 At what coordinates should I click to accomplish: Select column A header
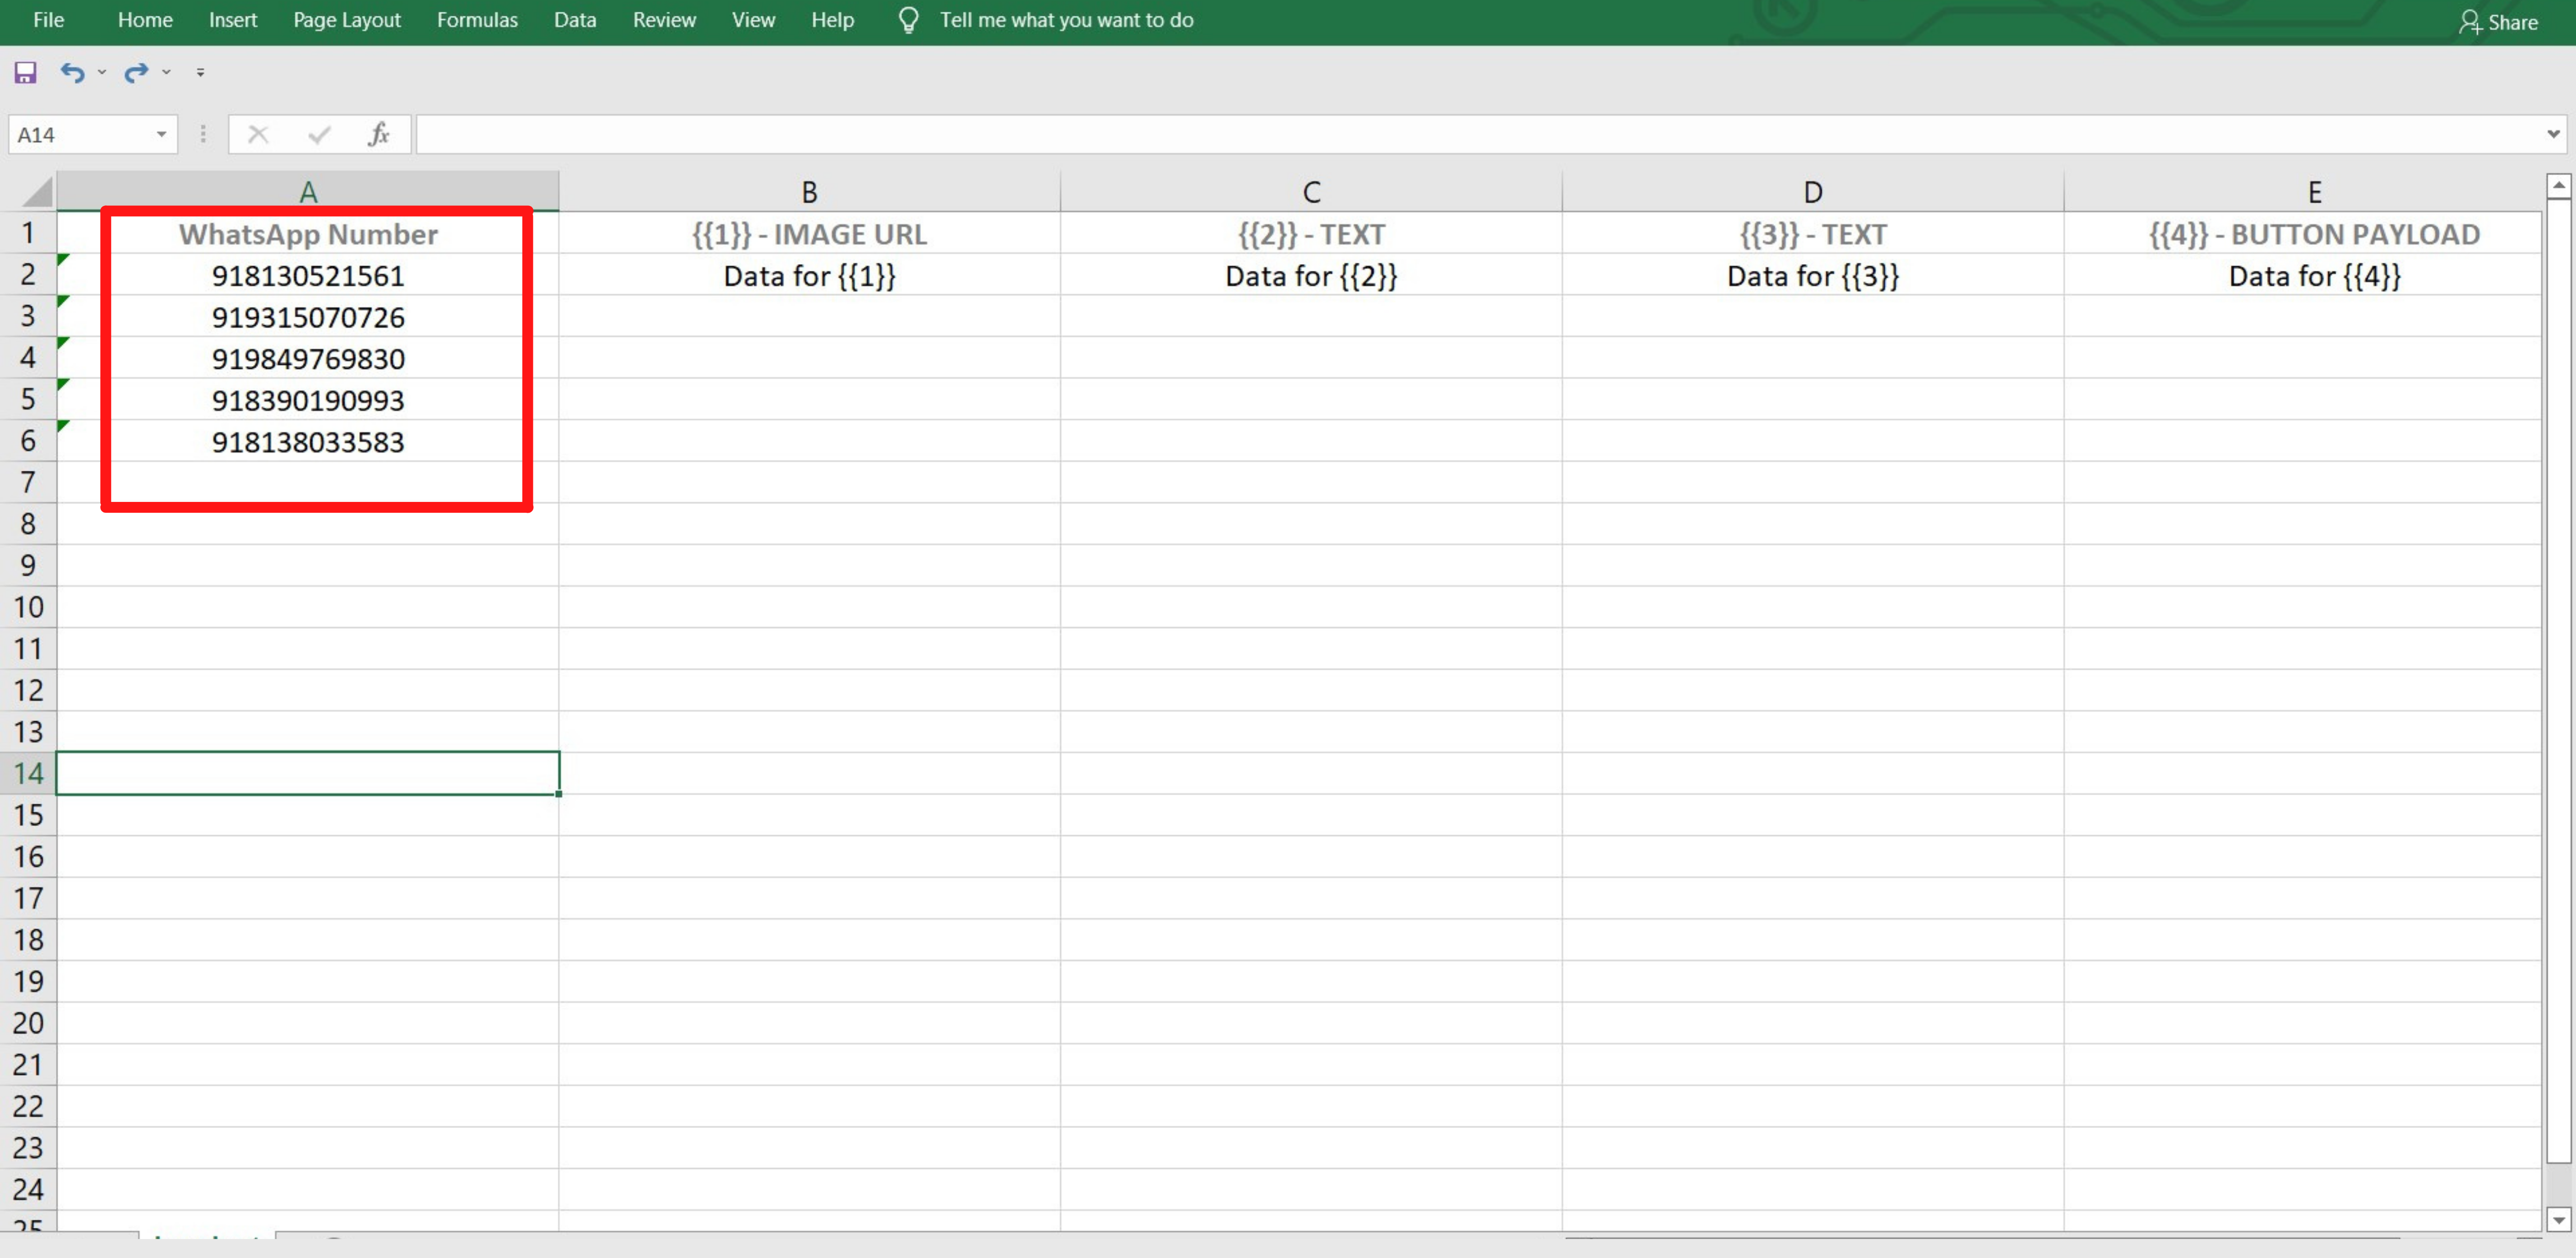click(308, 191)
